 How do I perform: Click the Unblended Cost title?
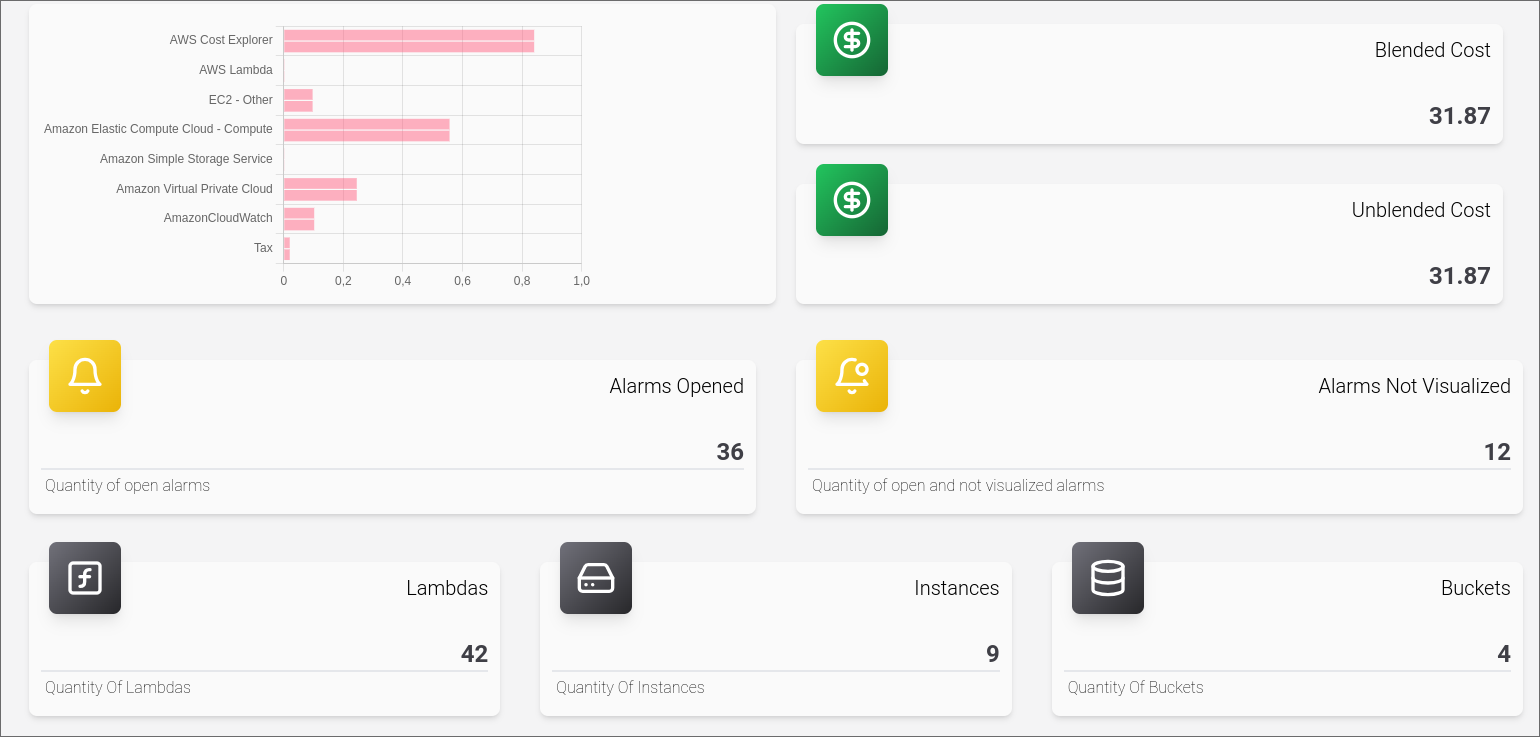coord(1421,210)
